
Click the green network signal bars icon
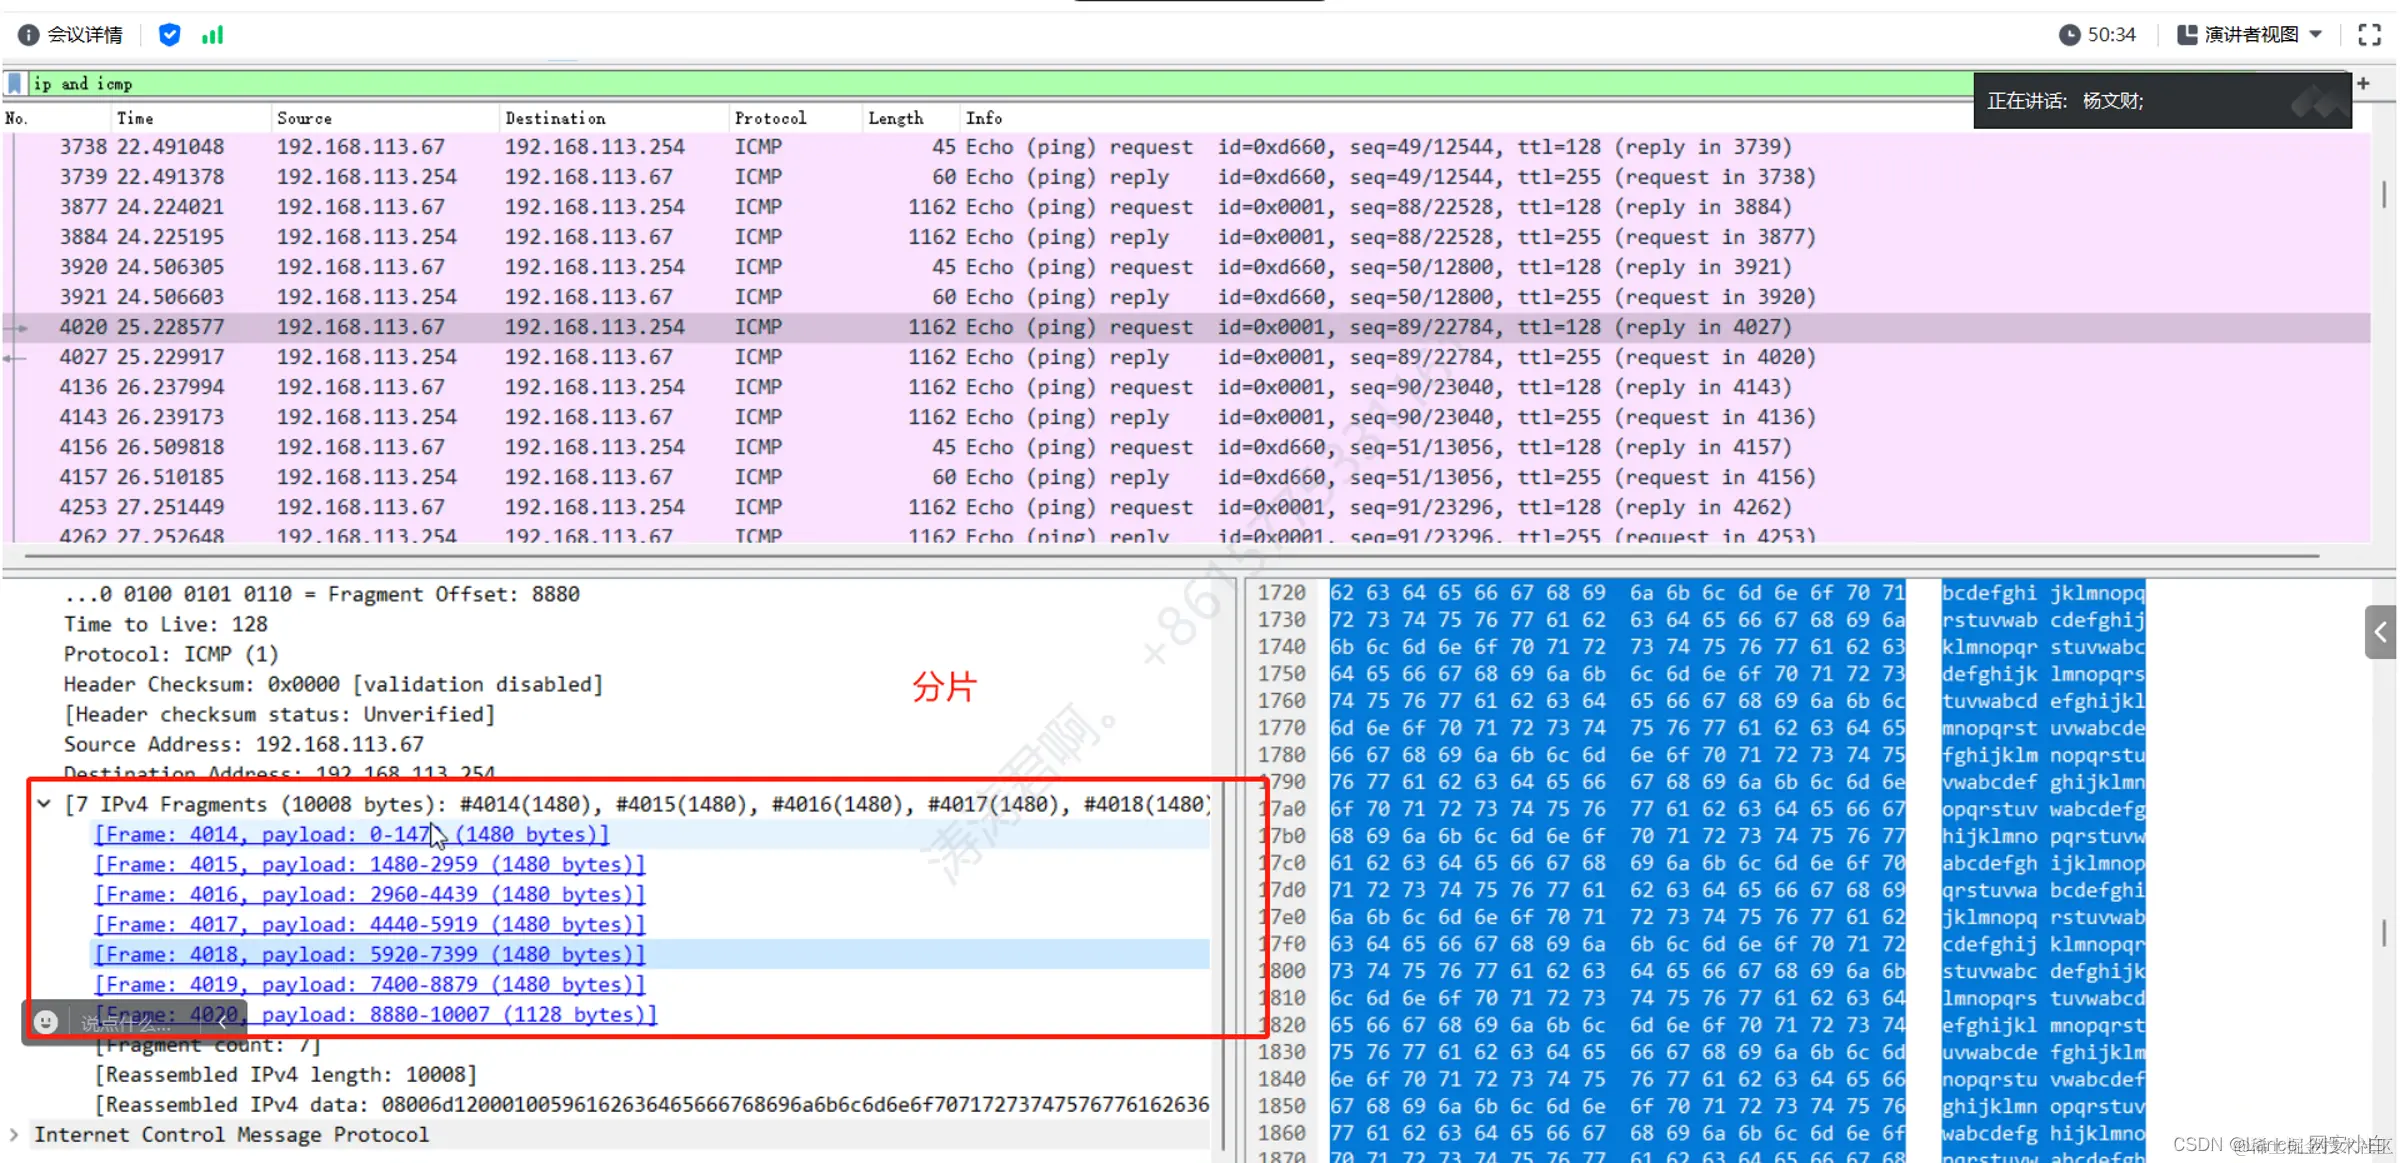[x=212, y=35]
